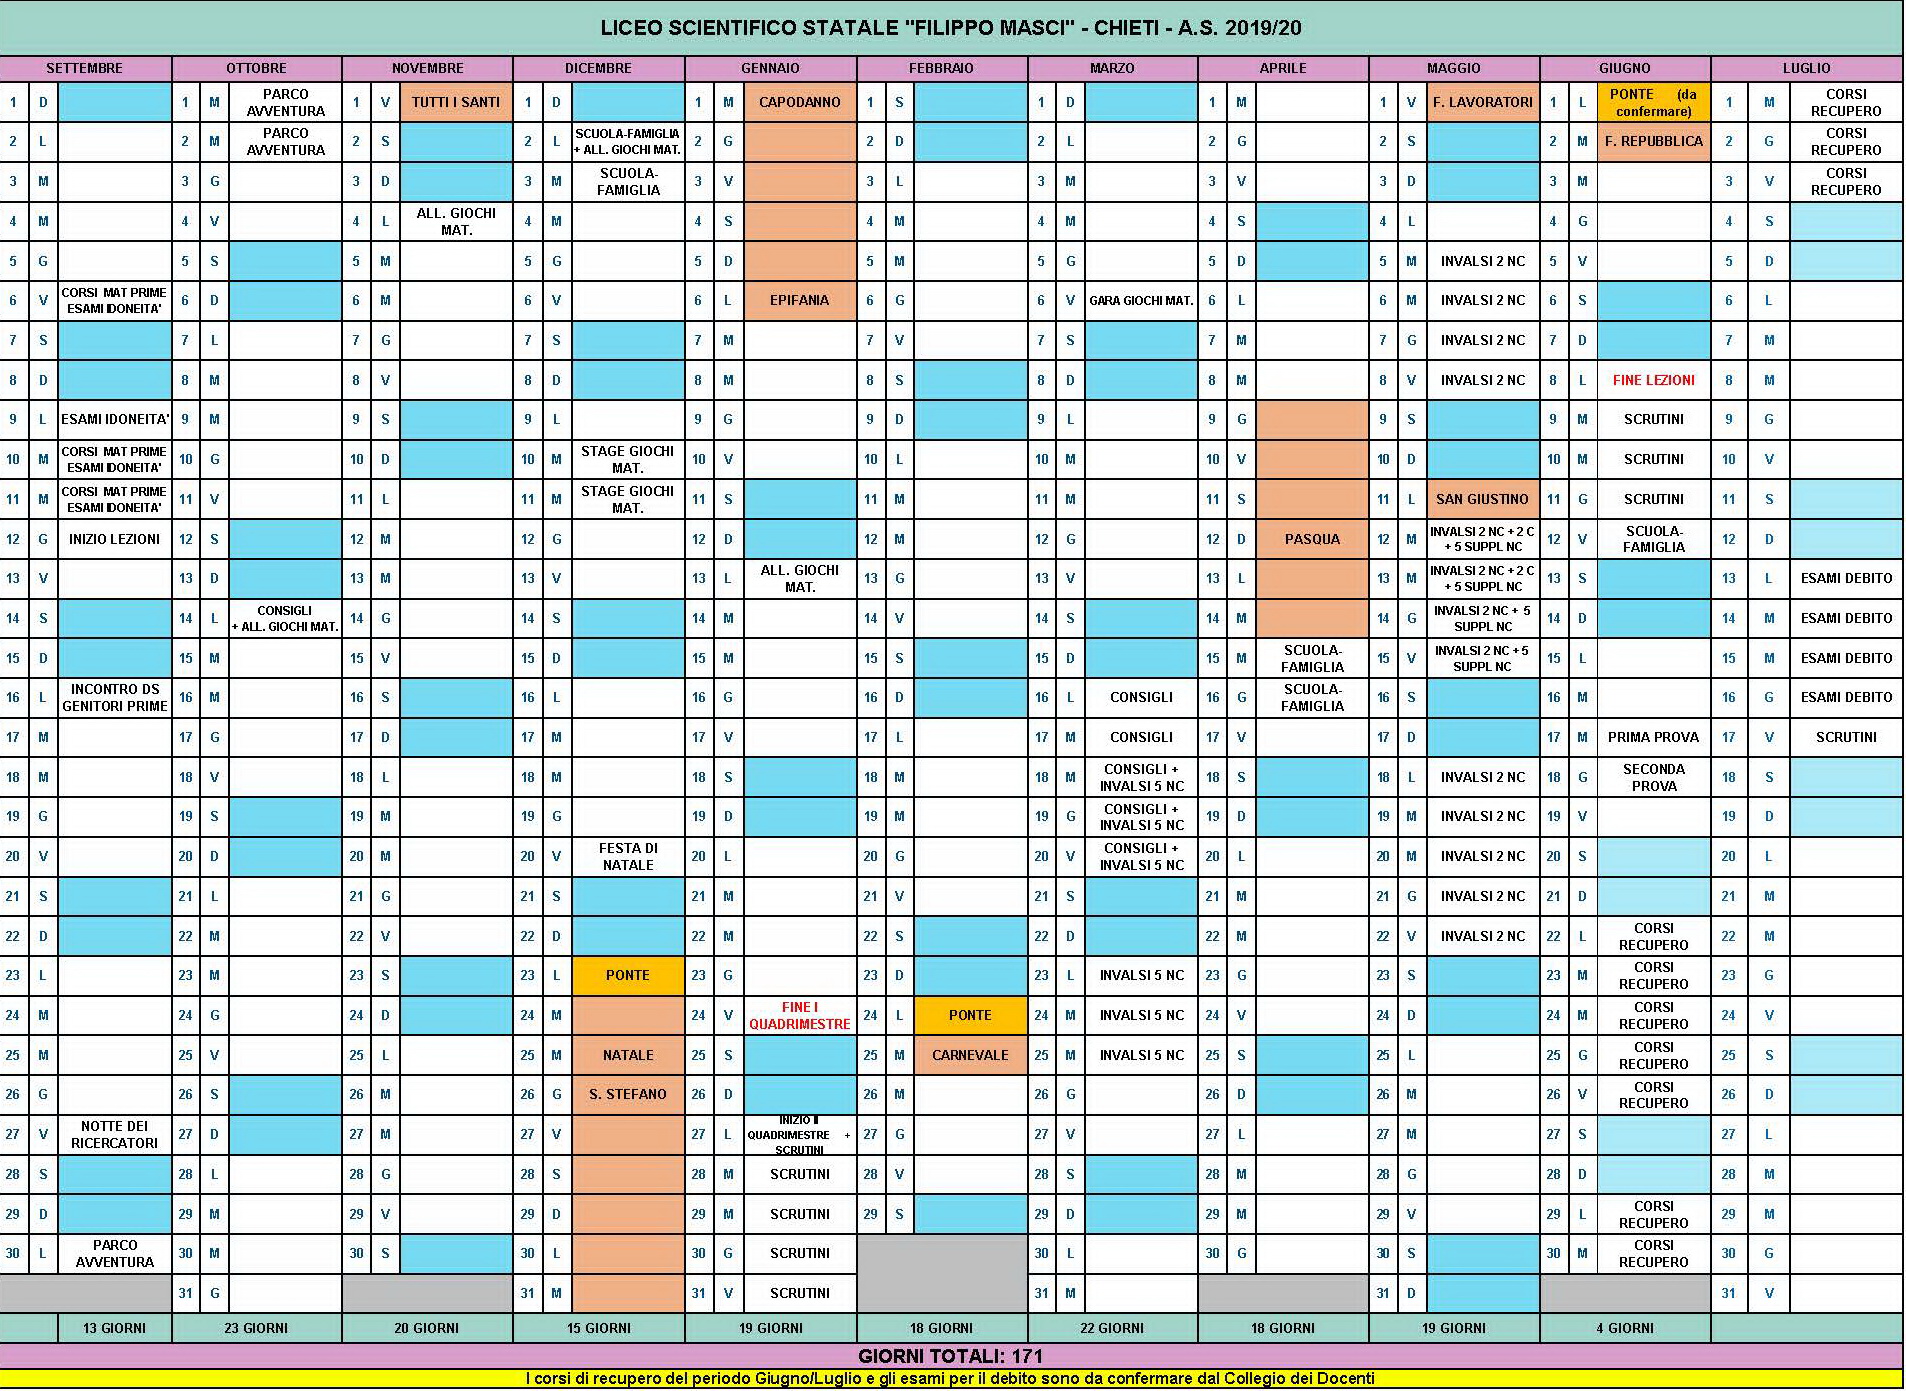
Task: Click the 22 GIORNI total under March
Action: [x=1113, y=1328]
